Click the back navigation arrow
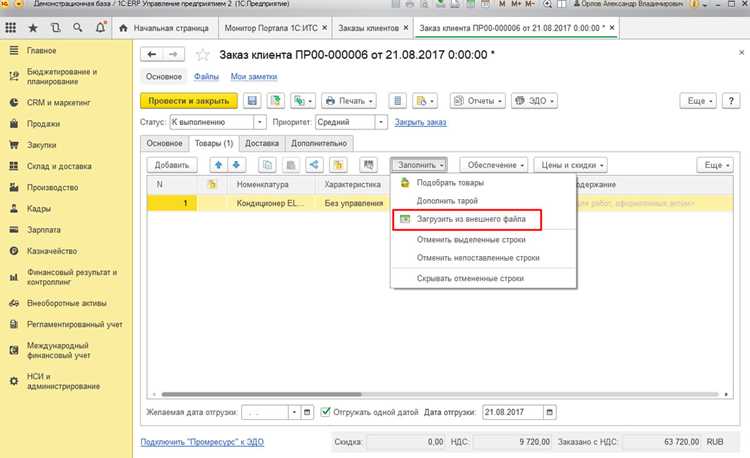 tap(152, 55)
